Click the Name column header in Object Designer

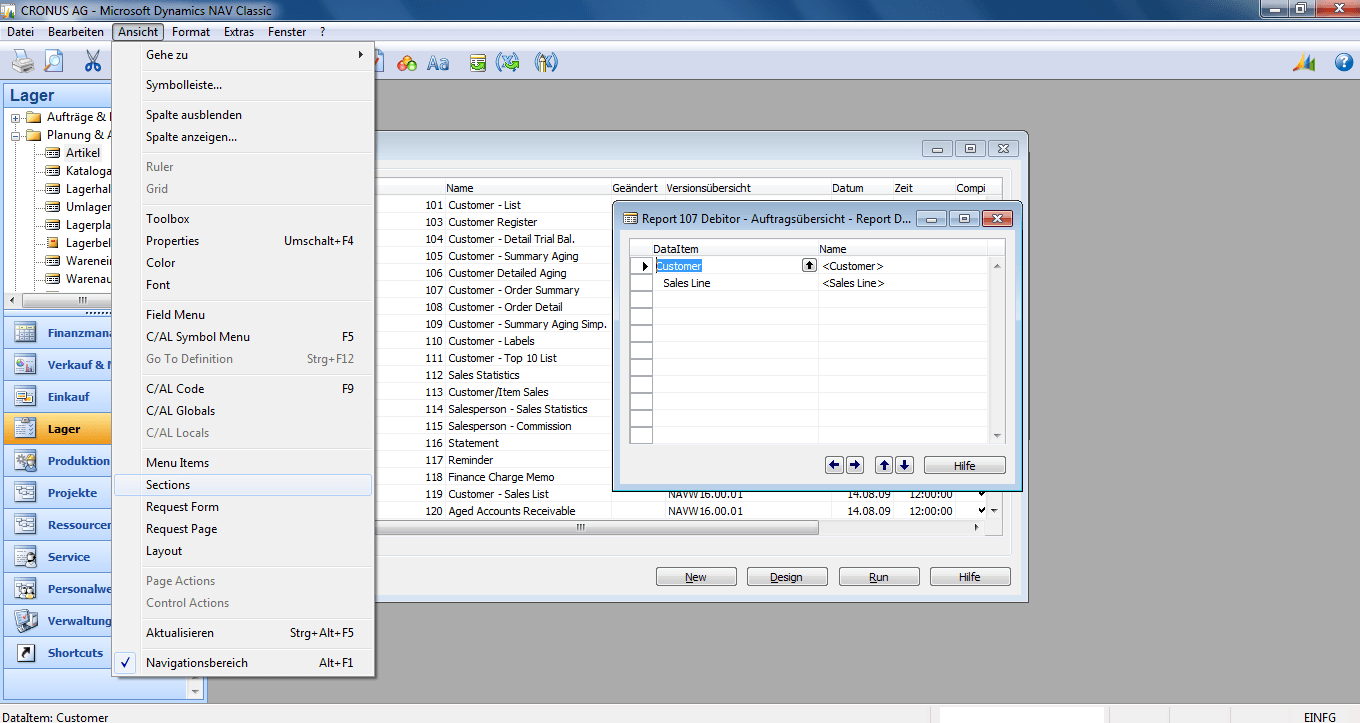[459, 188]
